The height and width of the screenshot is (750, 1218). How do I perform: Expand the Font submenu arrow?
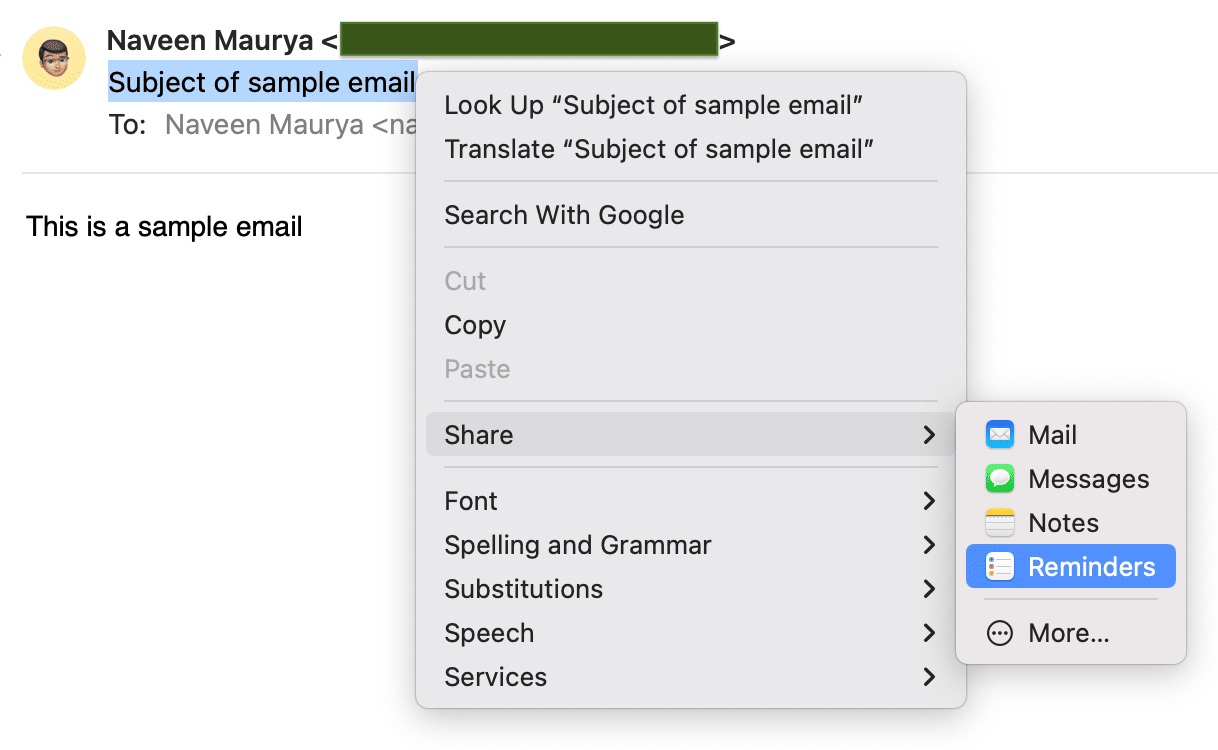(x=929, y=501)
